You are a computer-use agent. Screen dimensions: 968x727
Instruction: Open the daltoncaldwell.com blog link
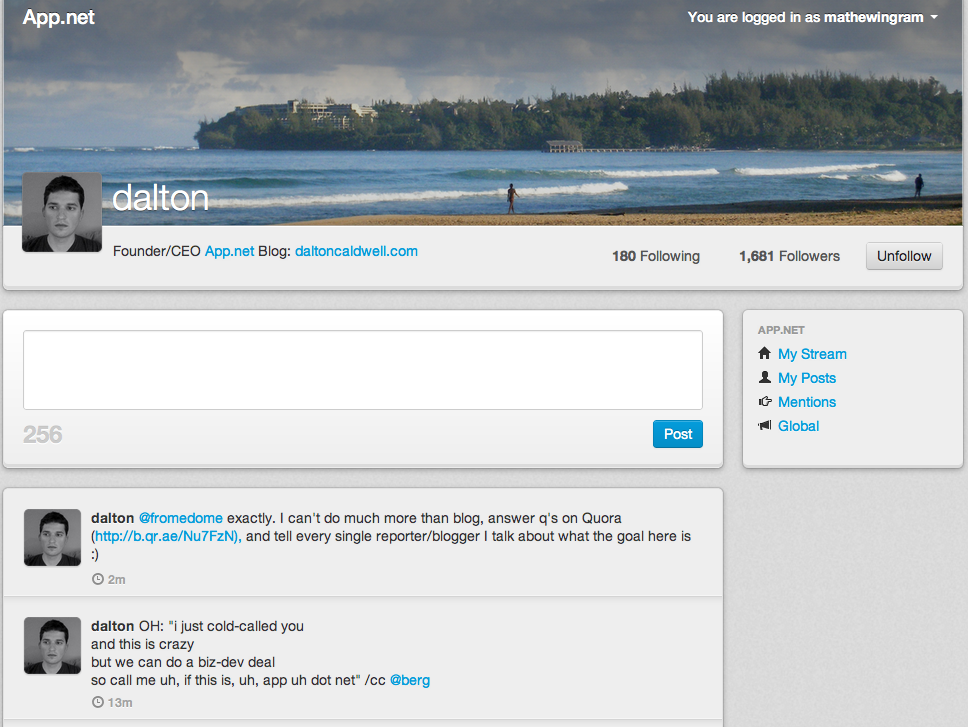[x=356, y=251]
